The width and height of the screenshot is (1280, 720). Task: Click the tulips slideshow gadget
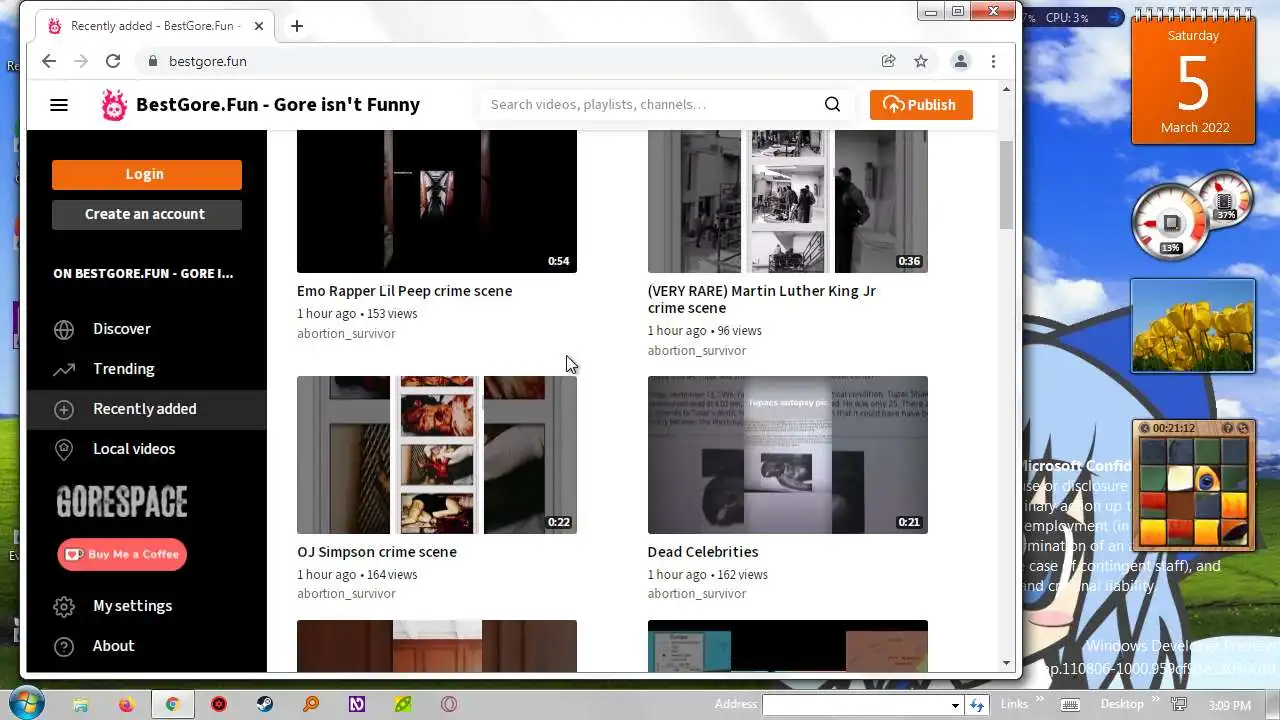(1193, 326)
